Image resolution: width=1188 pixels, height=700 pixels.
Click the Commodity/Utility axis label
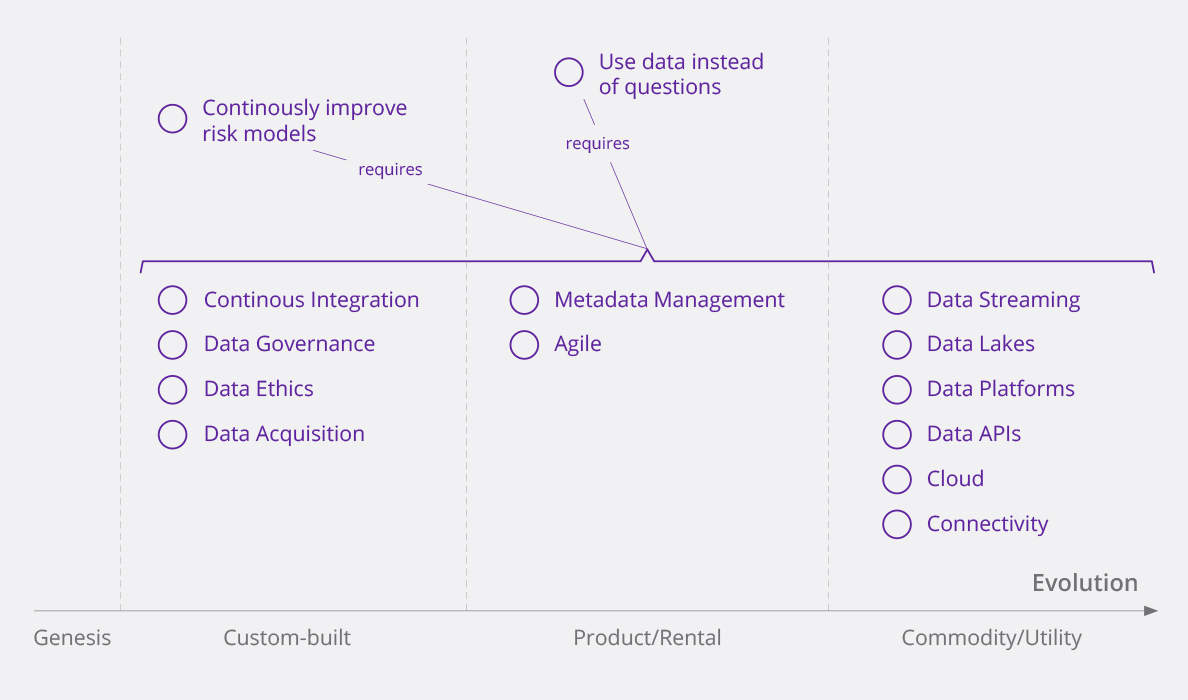[991, 638]
